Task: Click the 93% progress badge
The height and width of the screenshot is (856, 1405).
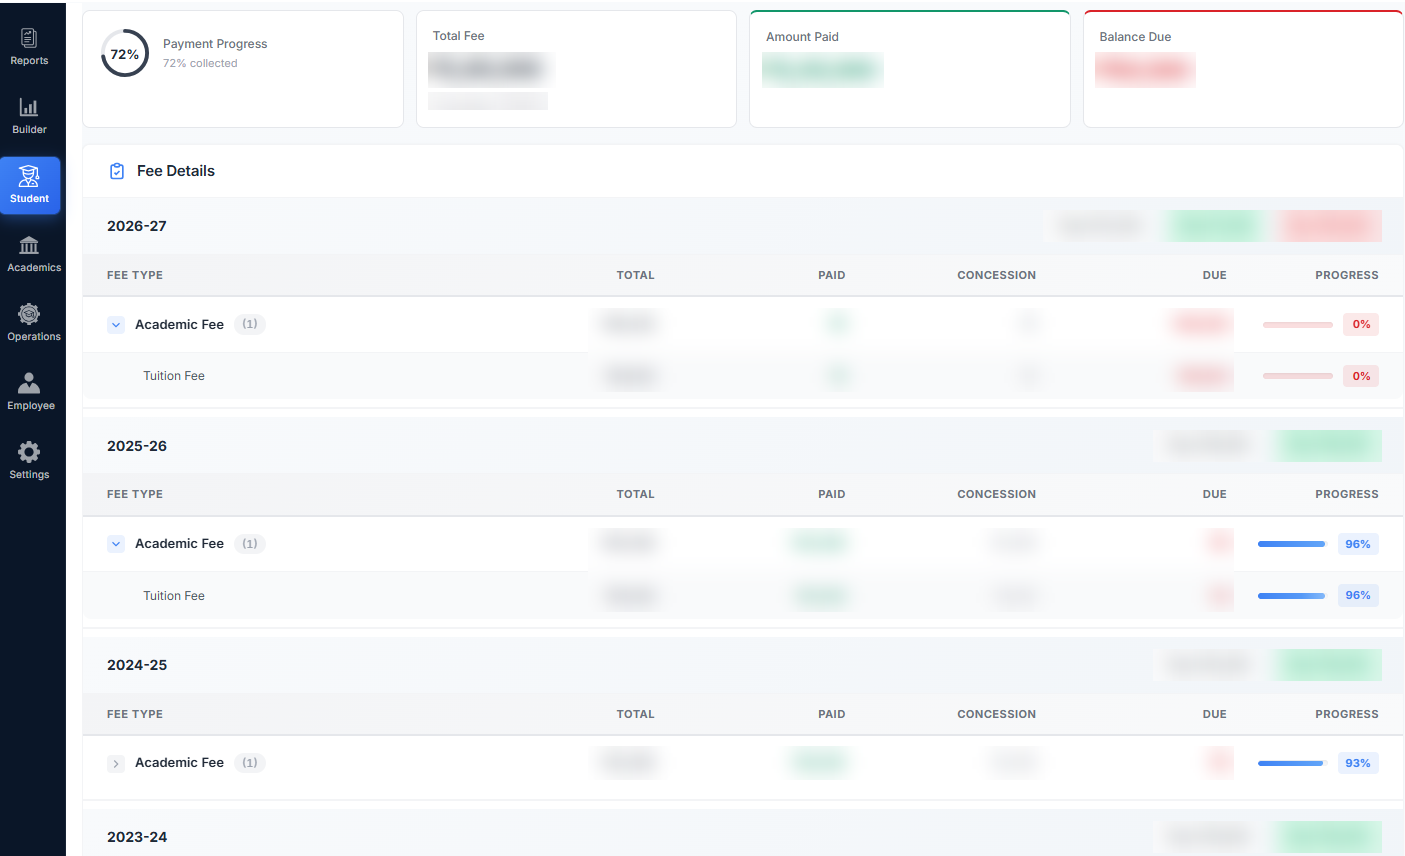Action: point(1358,763)
